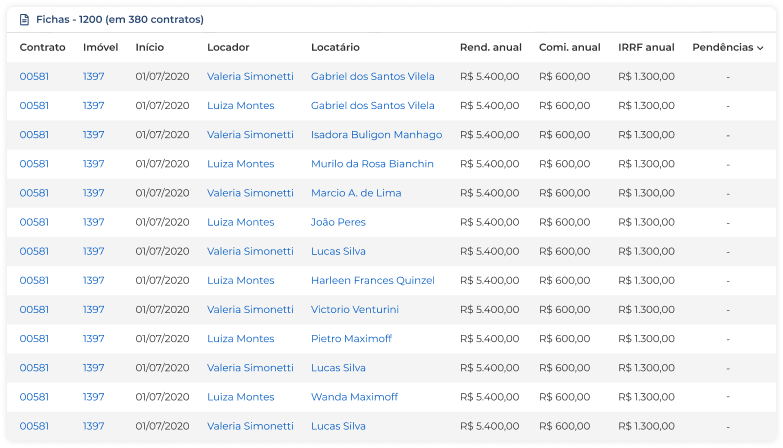Screen dimensions: 783x448
Task: Open Gabriel dos Santos Vilela in Valeria Simonetti's row
Action: 373,76
